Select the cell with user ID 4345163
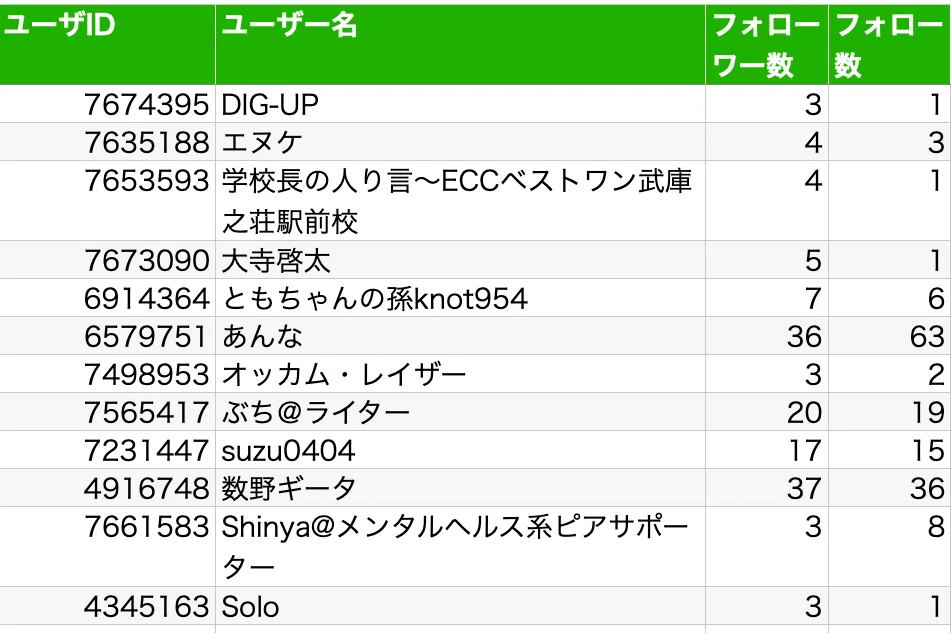This screenshot has width=951, height=633. coord(107,606)
